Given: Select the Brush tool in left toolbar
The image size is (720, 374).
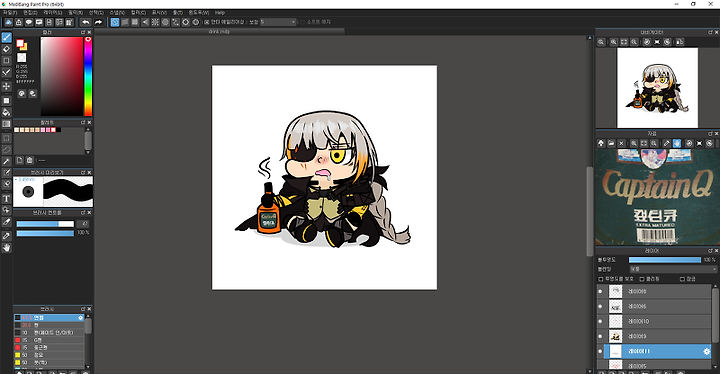Looking at the screenshot, I should click(6, 37).
